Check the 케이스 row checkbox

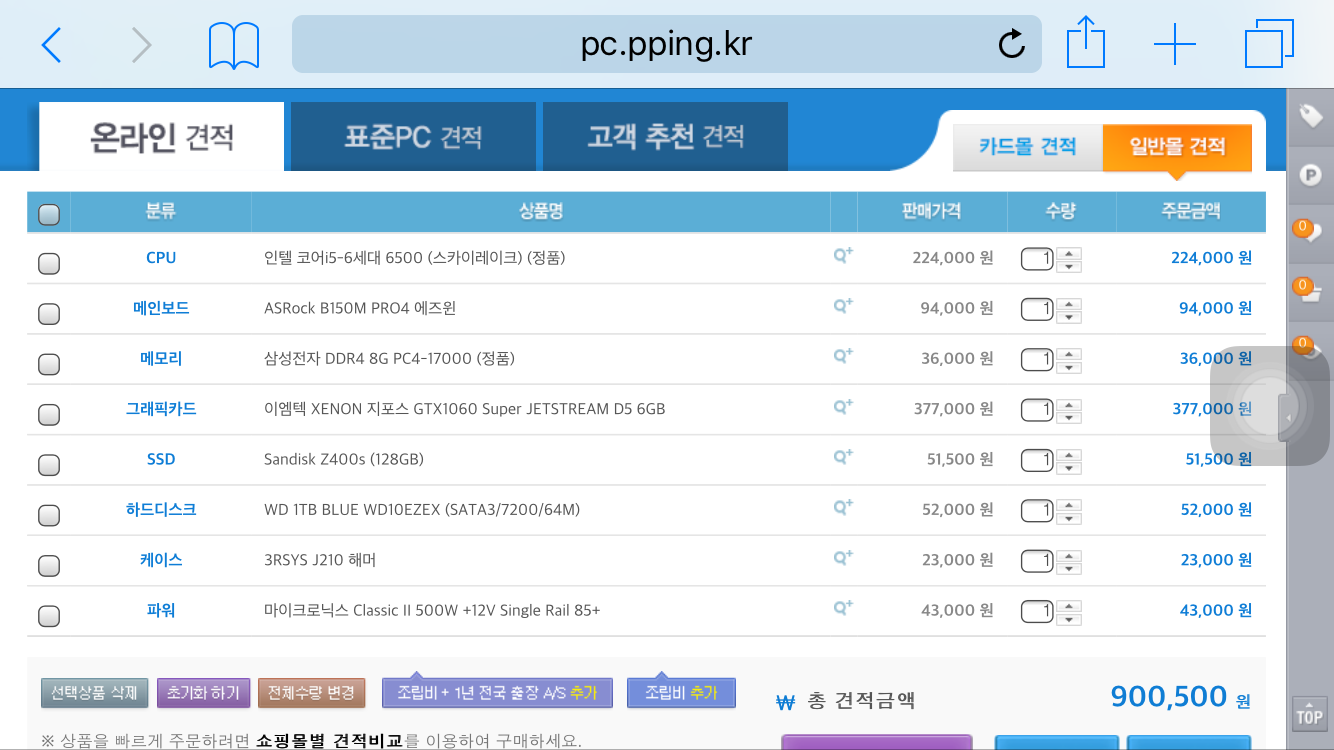[48, 566]
